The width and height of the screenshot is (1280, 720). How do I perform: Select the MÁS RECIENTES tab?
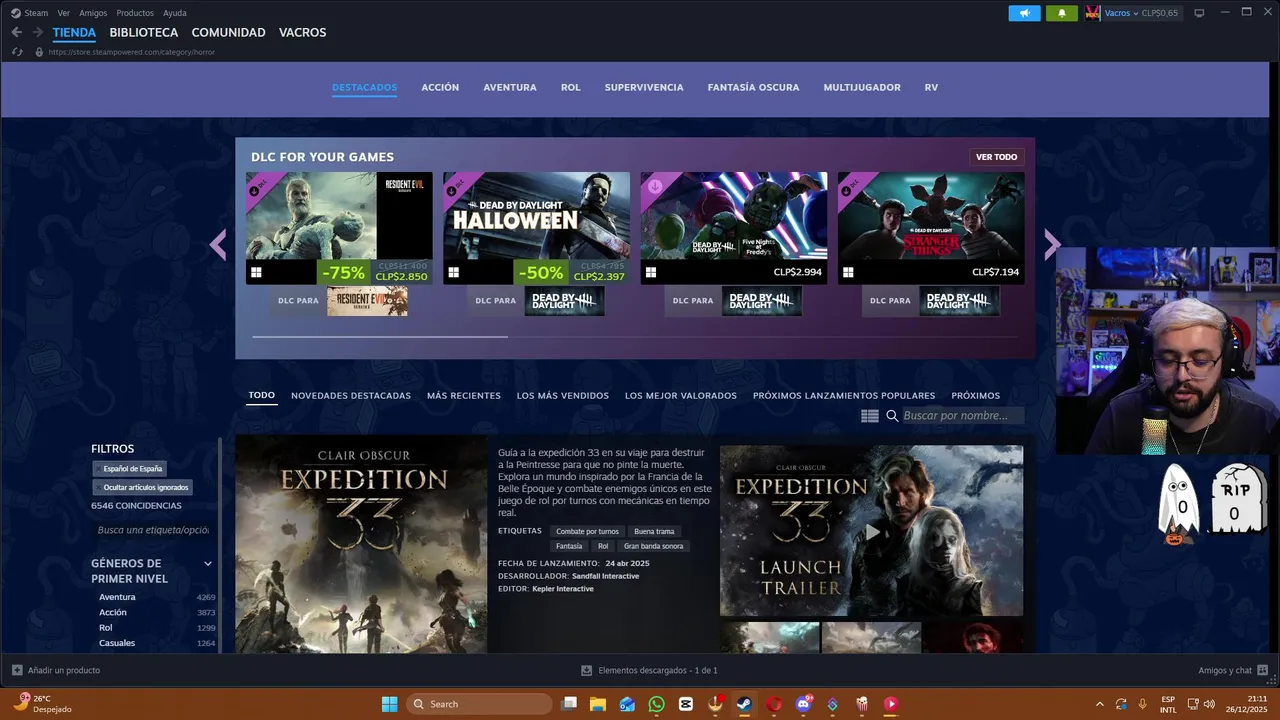tap(464, 396)
